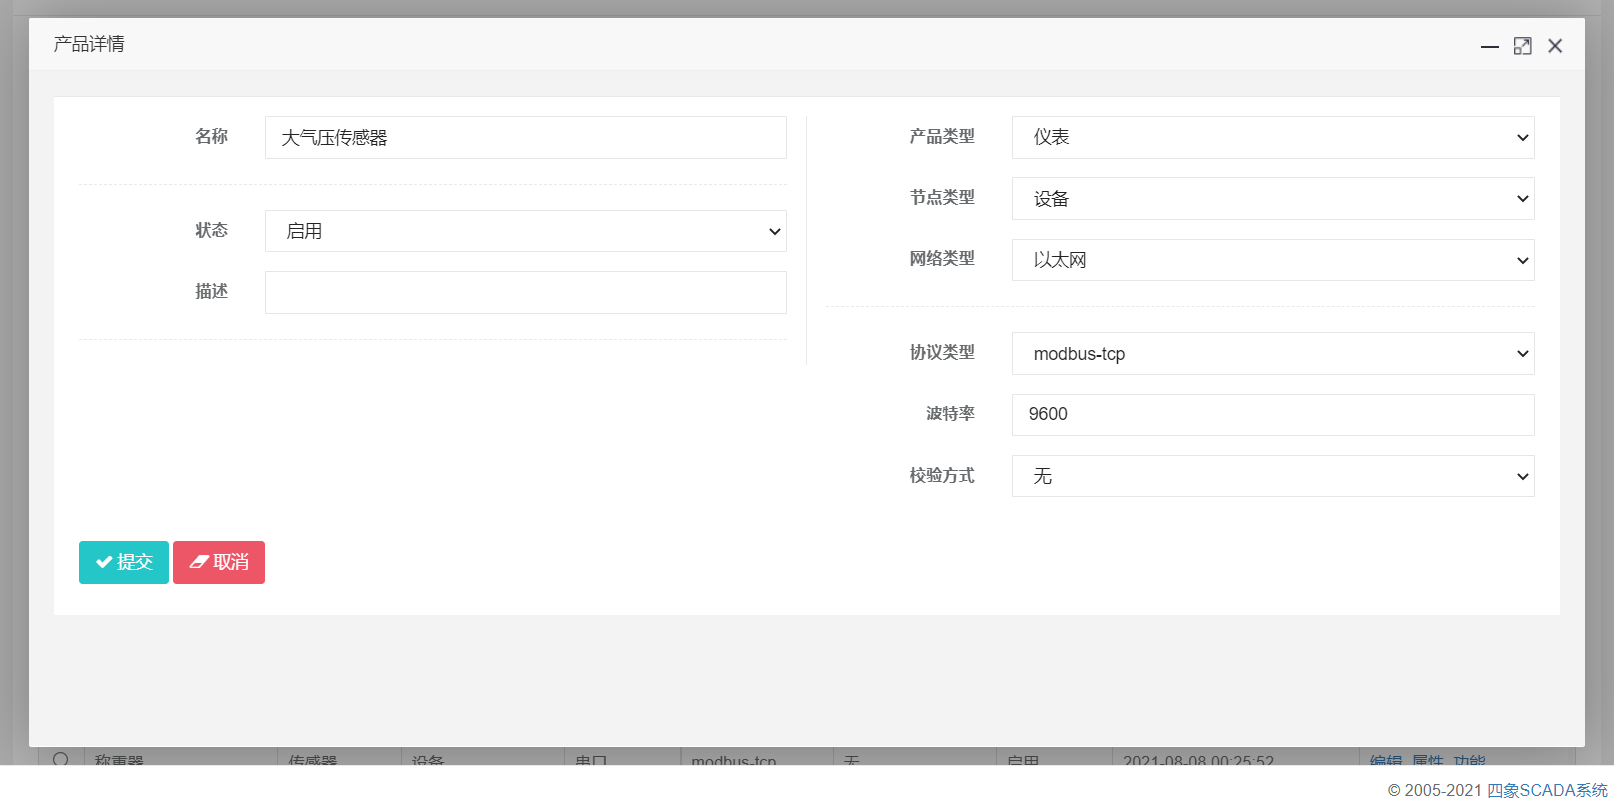Click the 名称 input field
Image resolution: width=1614 pixels, height=807 pixels.
click(526, 138)
